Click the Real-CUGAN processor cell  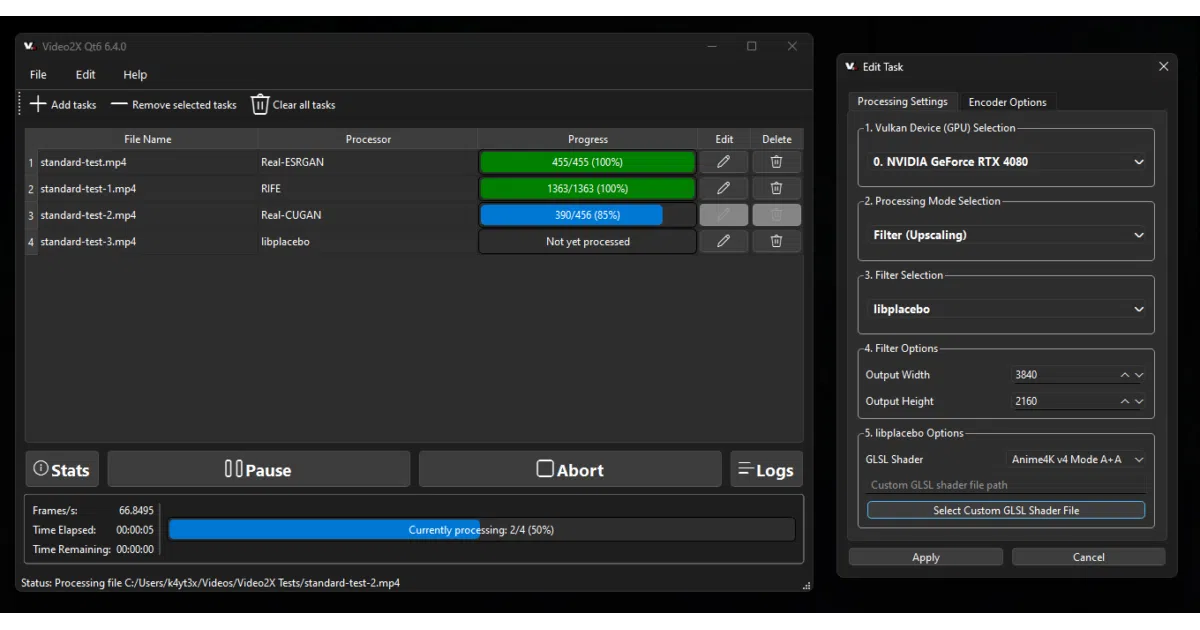[368, 215]
